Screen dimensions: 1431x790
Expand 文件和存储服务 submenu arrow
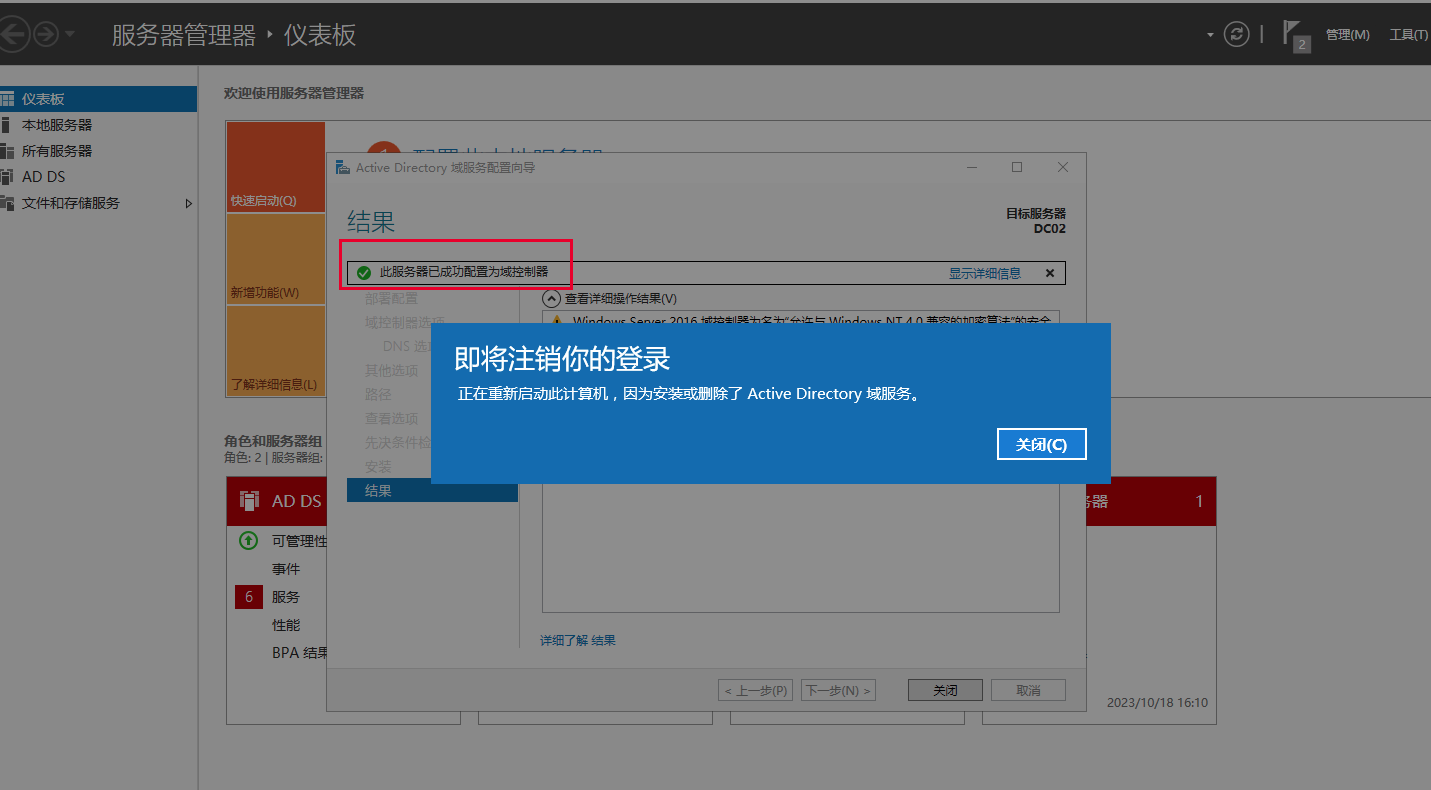pyautogui.click(x=189, y=203)
